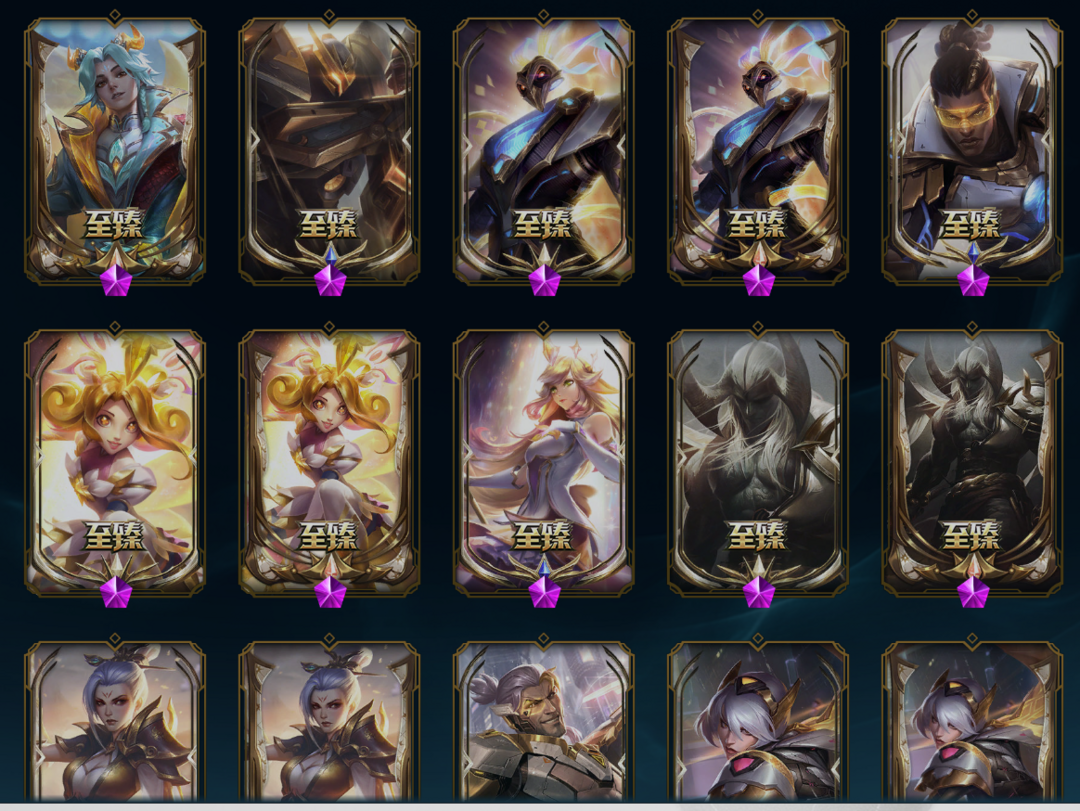Choose the pink-haired fox-eared girl skin card
Image resolution: width=1080 pixels, height=811 pixels.
pyautogui.click(x=543, y=462)
